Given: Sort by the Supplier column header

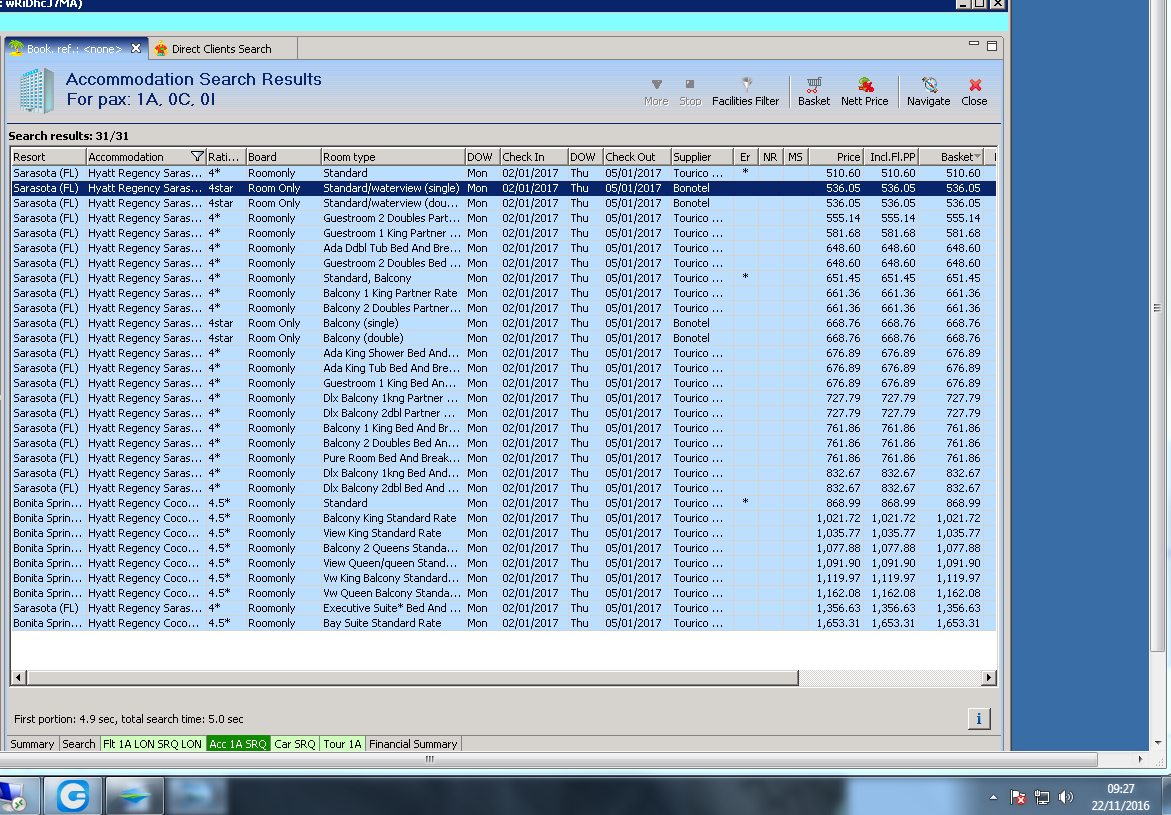Looking at the screenshot, I should pyautogui.click(x=701, y=157).
